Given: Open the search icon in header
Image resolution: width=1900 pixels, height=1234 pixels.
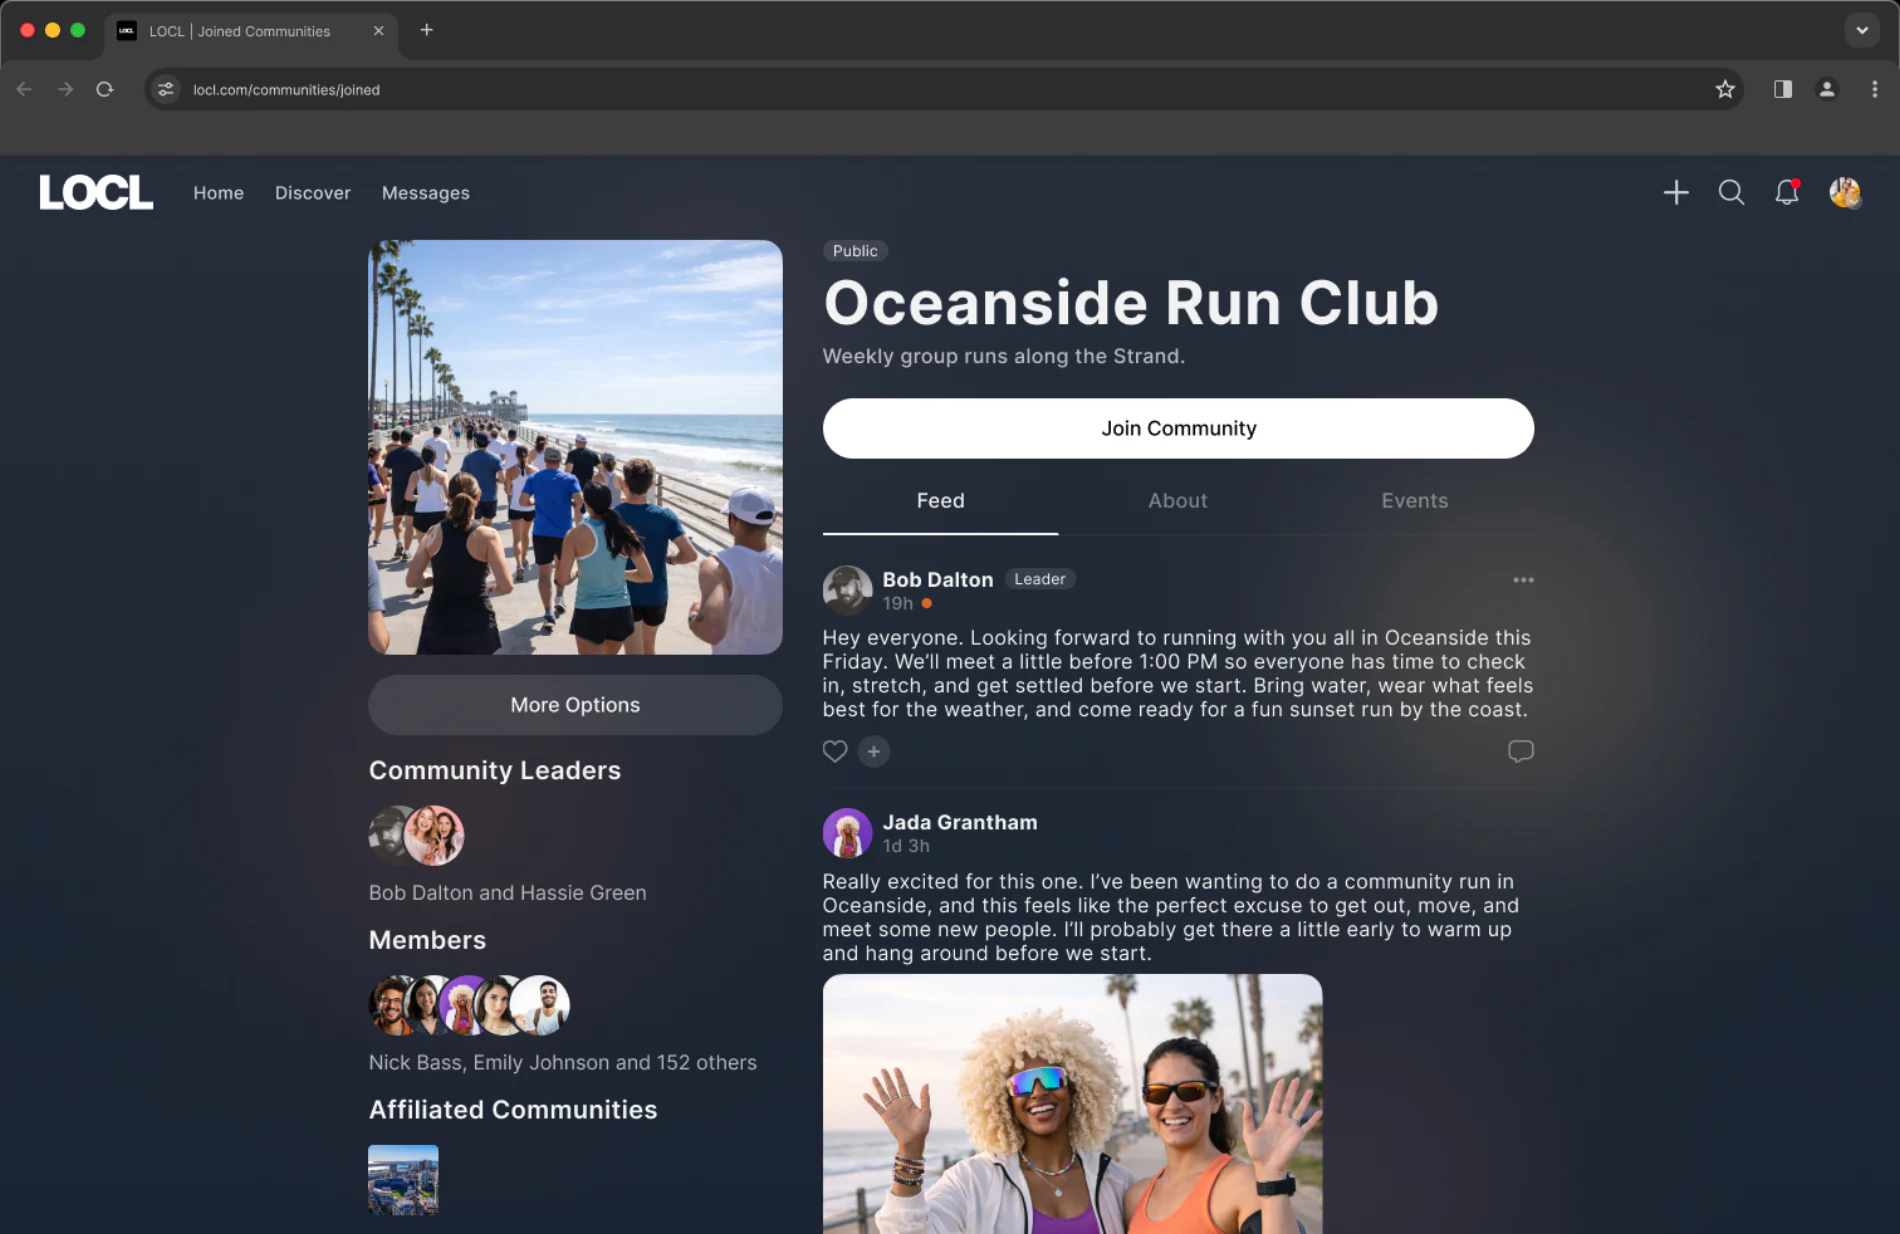Looking at the screenshot, I should (1731, 192).
